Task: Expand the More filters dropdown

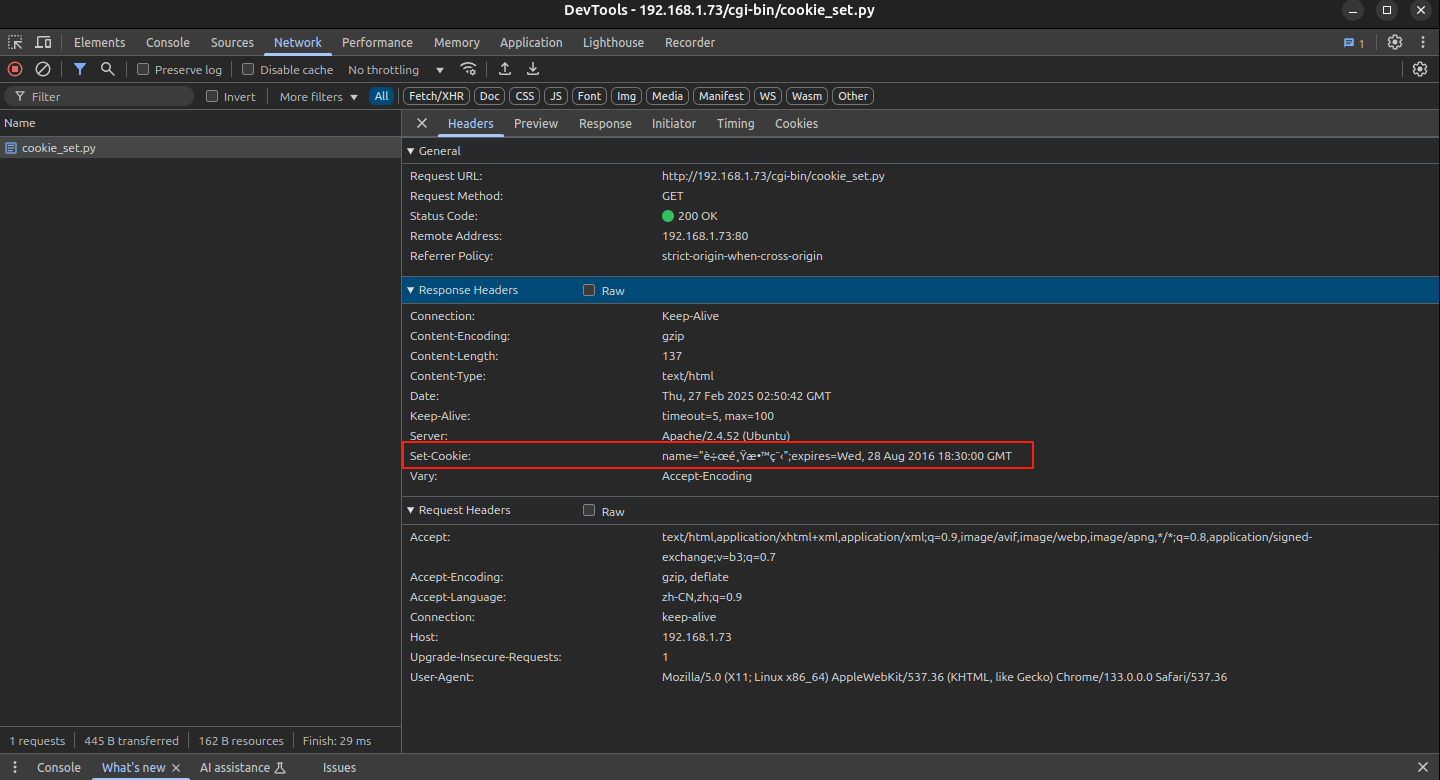Action: (318, 97)
